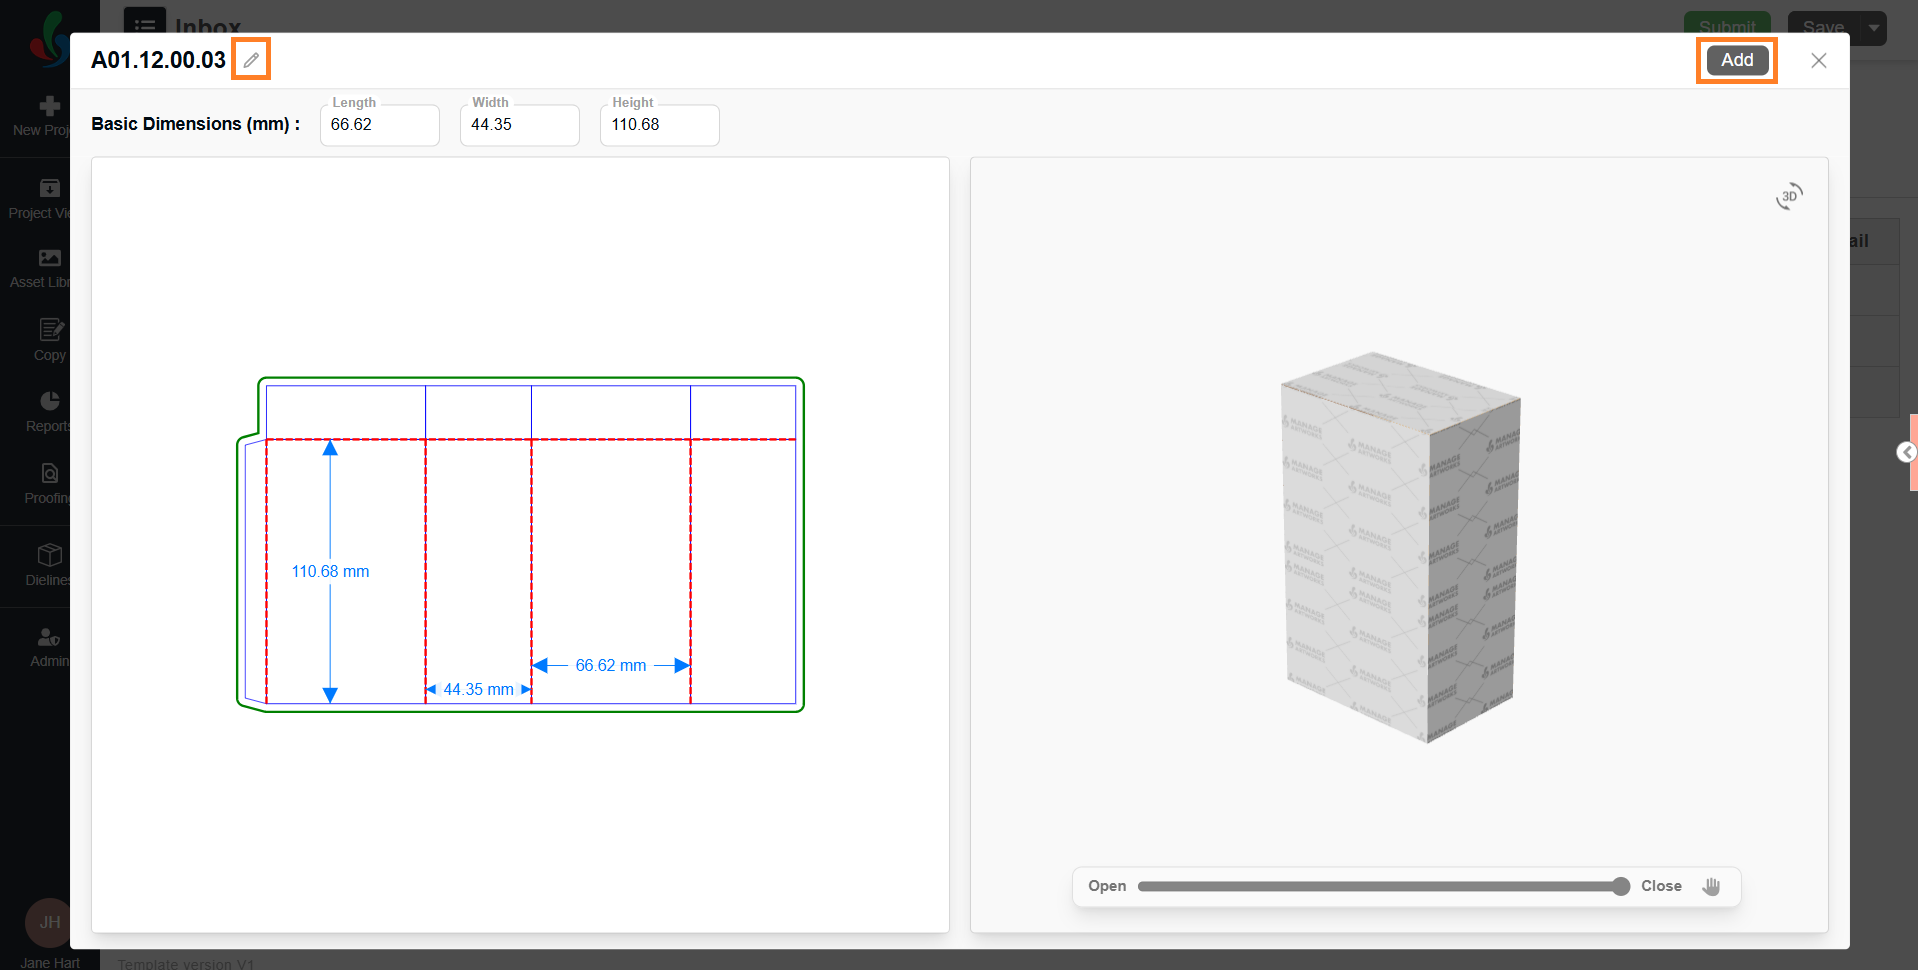The image size is (1918, 970).
Task: Open the Proofing sidebar item
Action: 49,483
